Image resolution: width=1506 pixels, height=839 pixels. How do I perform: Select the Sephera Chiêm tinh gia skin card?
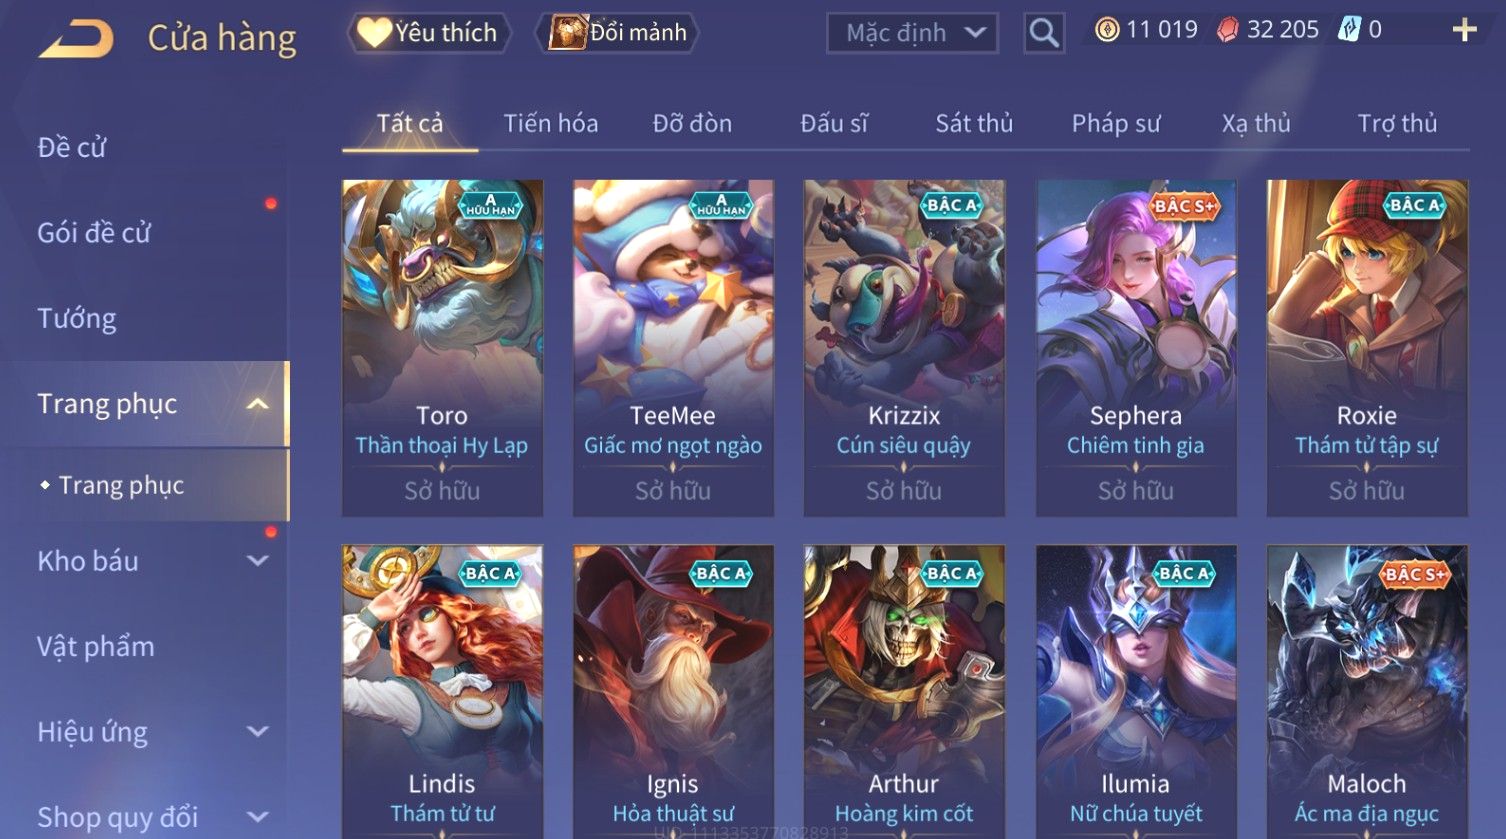coord(1135,348)
